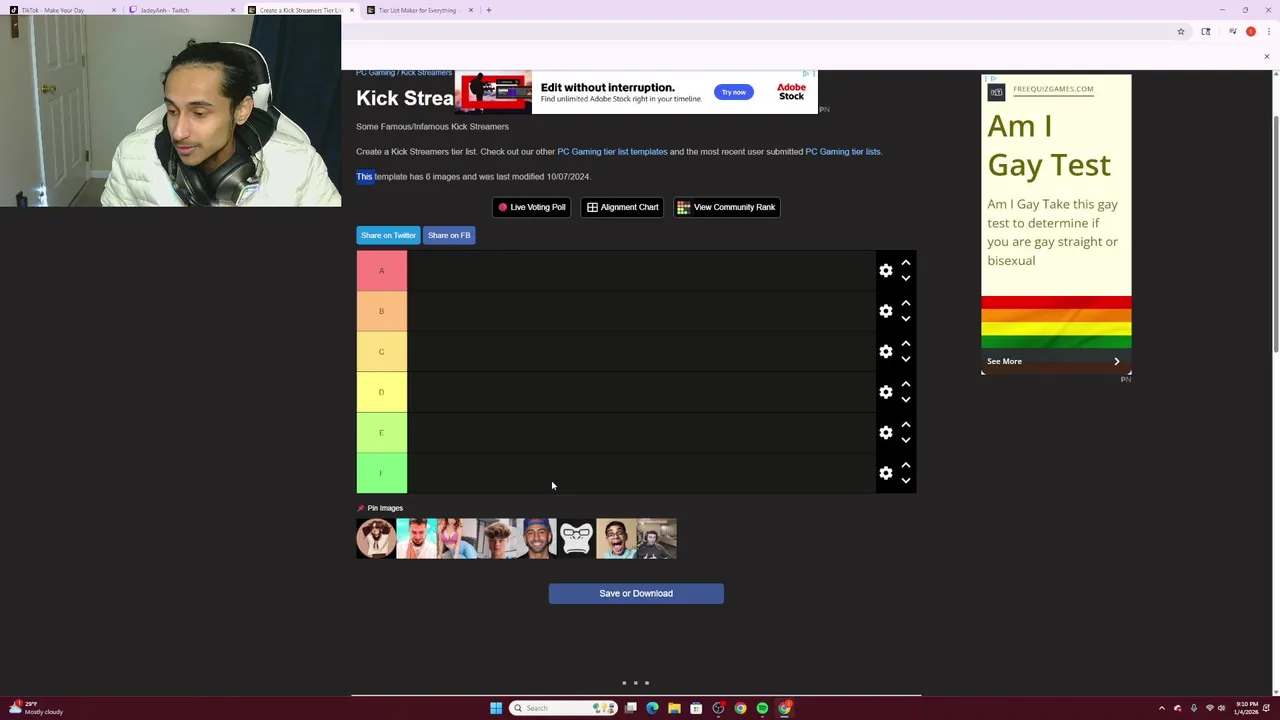Open Spotify from taskbar
This screenshot has width=1280, height=720.
coord(762,708)
